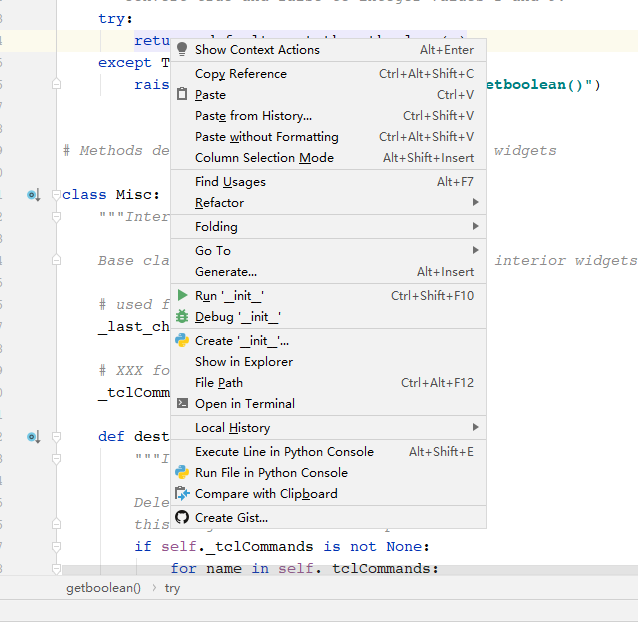Toggle fold marker on 'for name in self' line

(57, 569)
